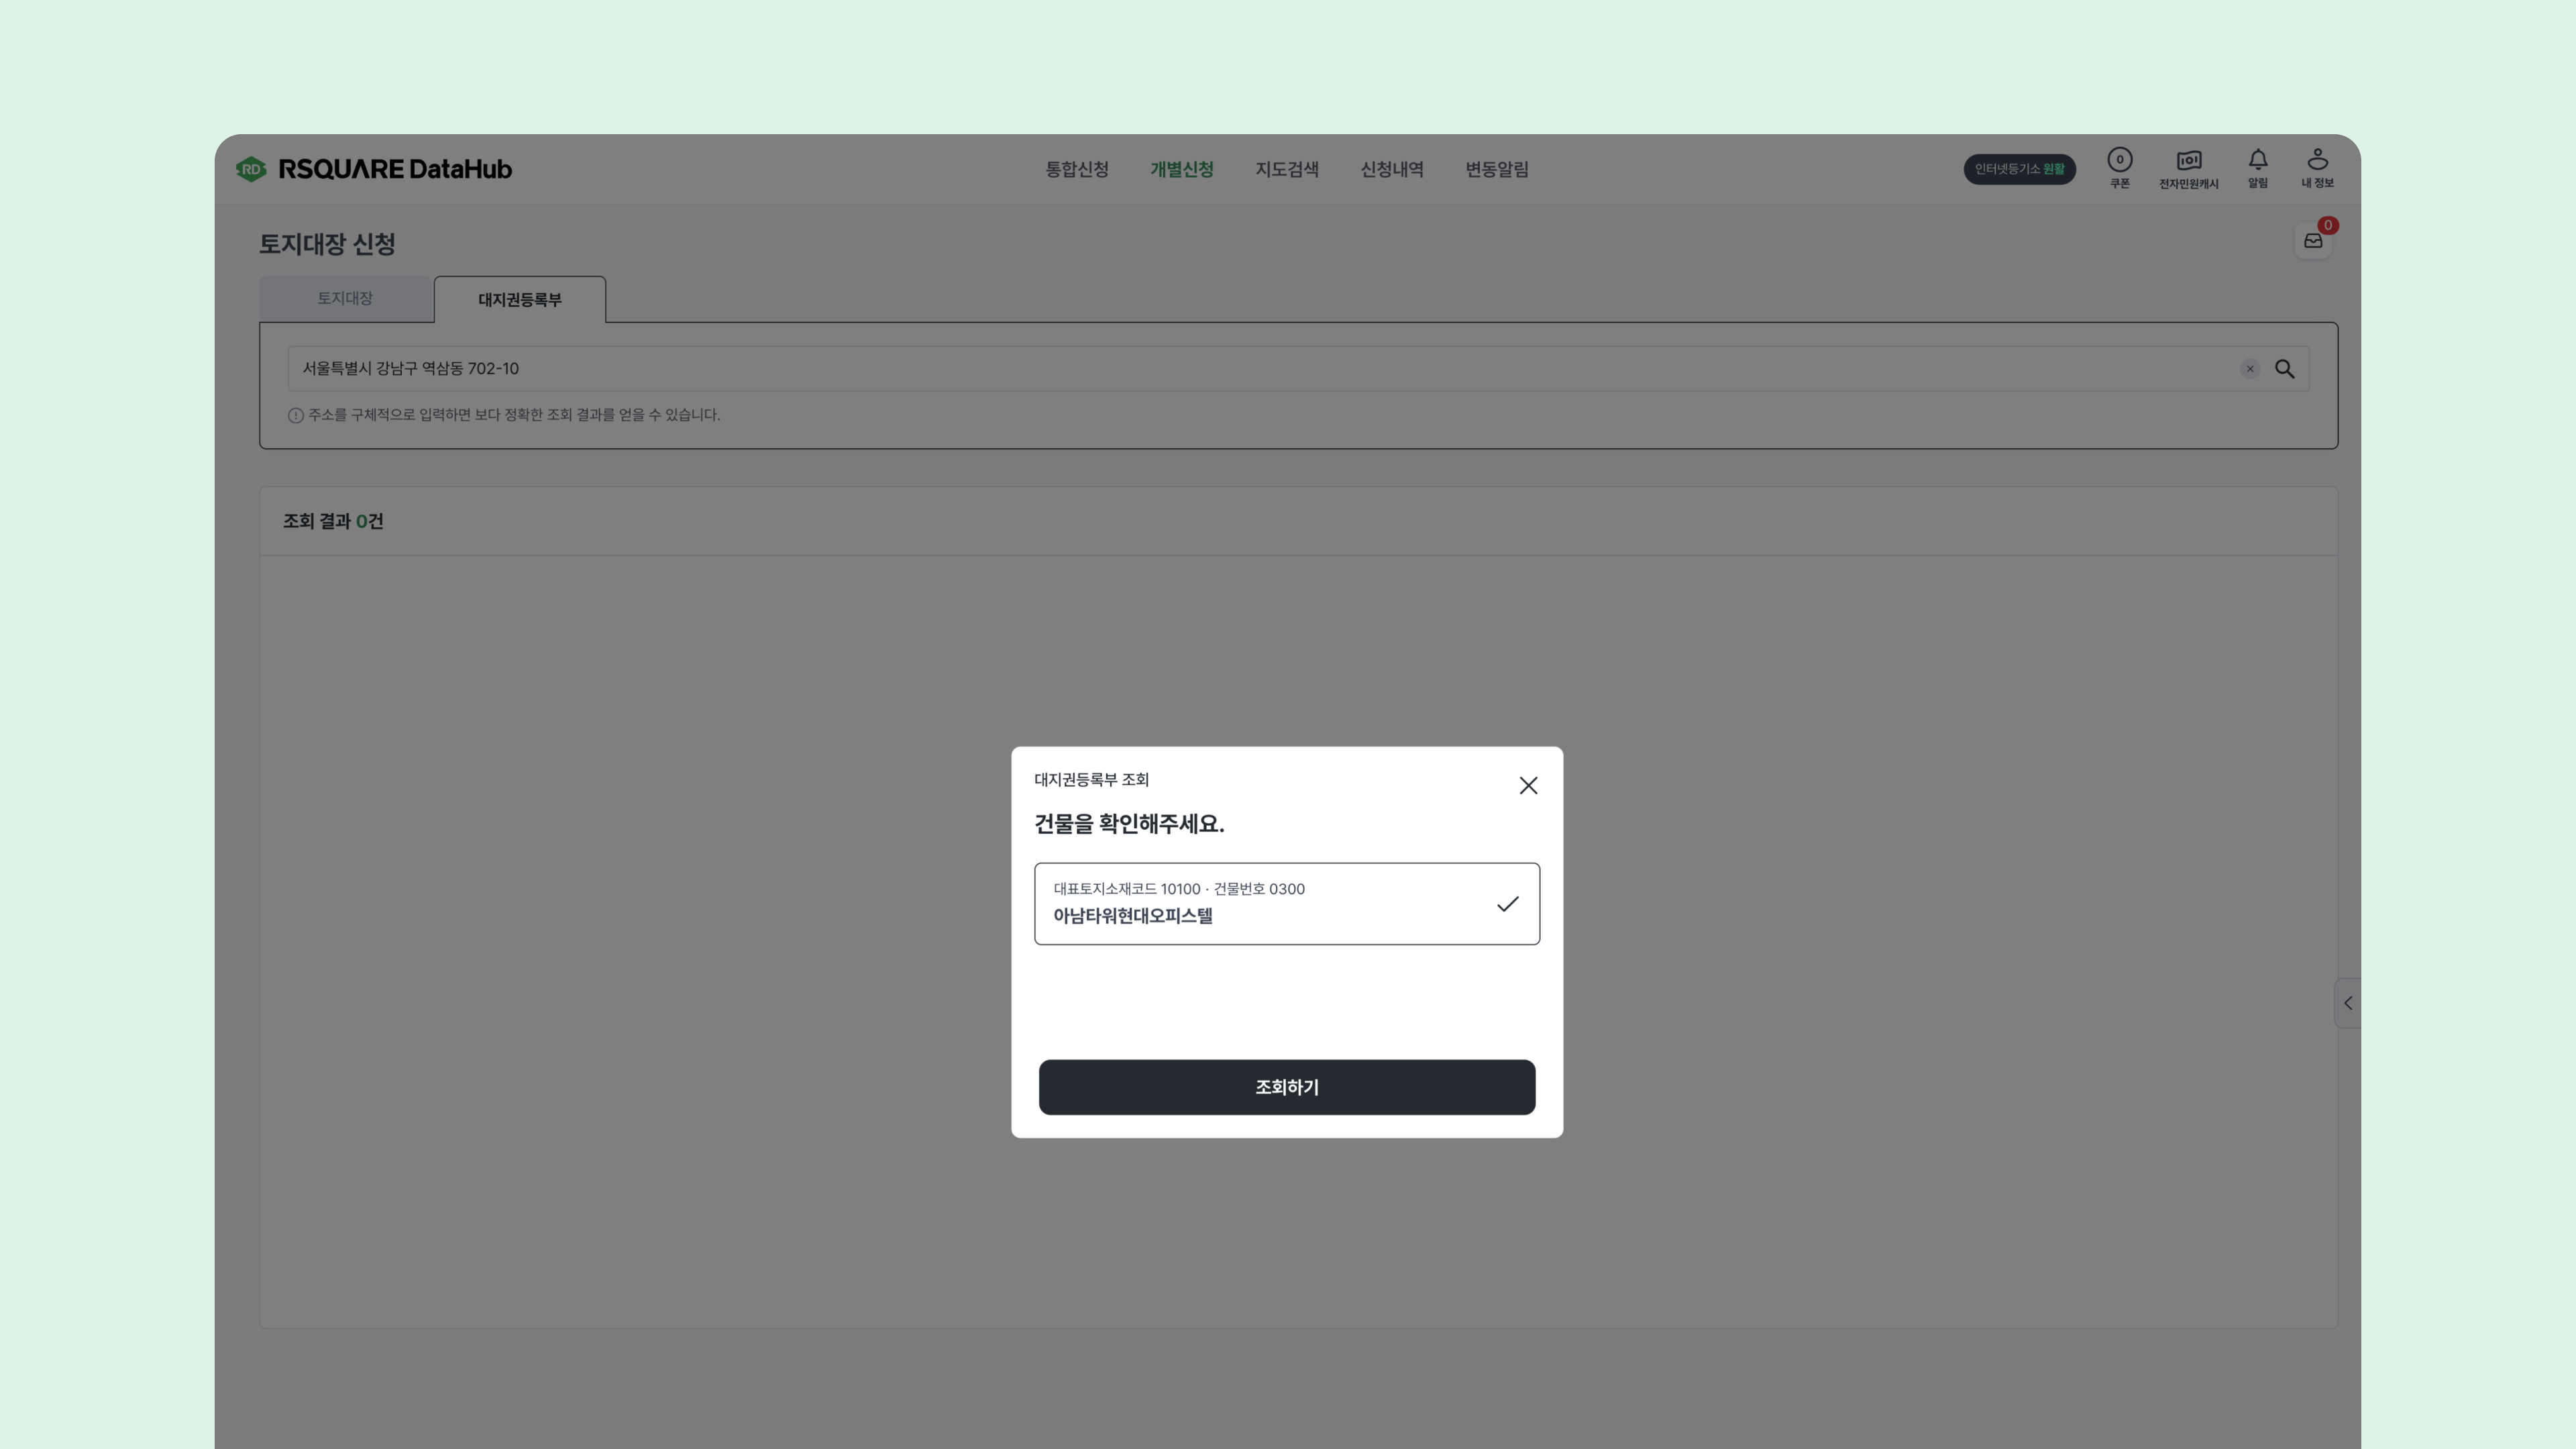The height and width of the screenshot is (1449, 2576).
Task: Open the 지도검색 menu
Action: tap(1287, 170)
